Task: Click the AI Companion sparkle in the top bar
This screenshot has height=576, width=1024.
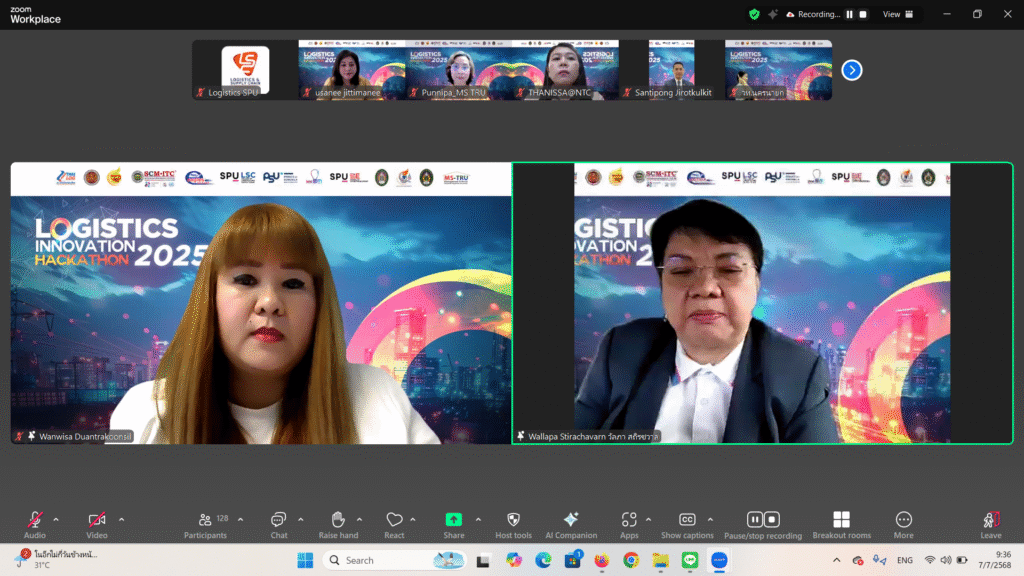Action: click(x=773, y=14)
